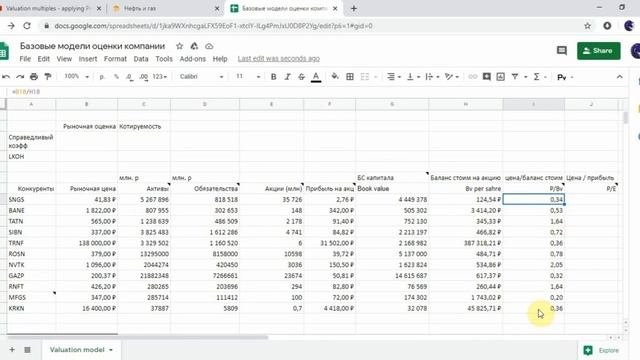
Task: Format as currency rubles
Action: point(102,77)
